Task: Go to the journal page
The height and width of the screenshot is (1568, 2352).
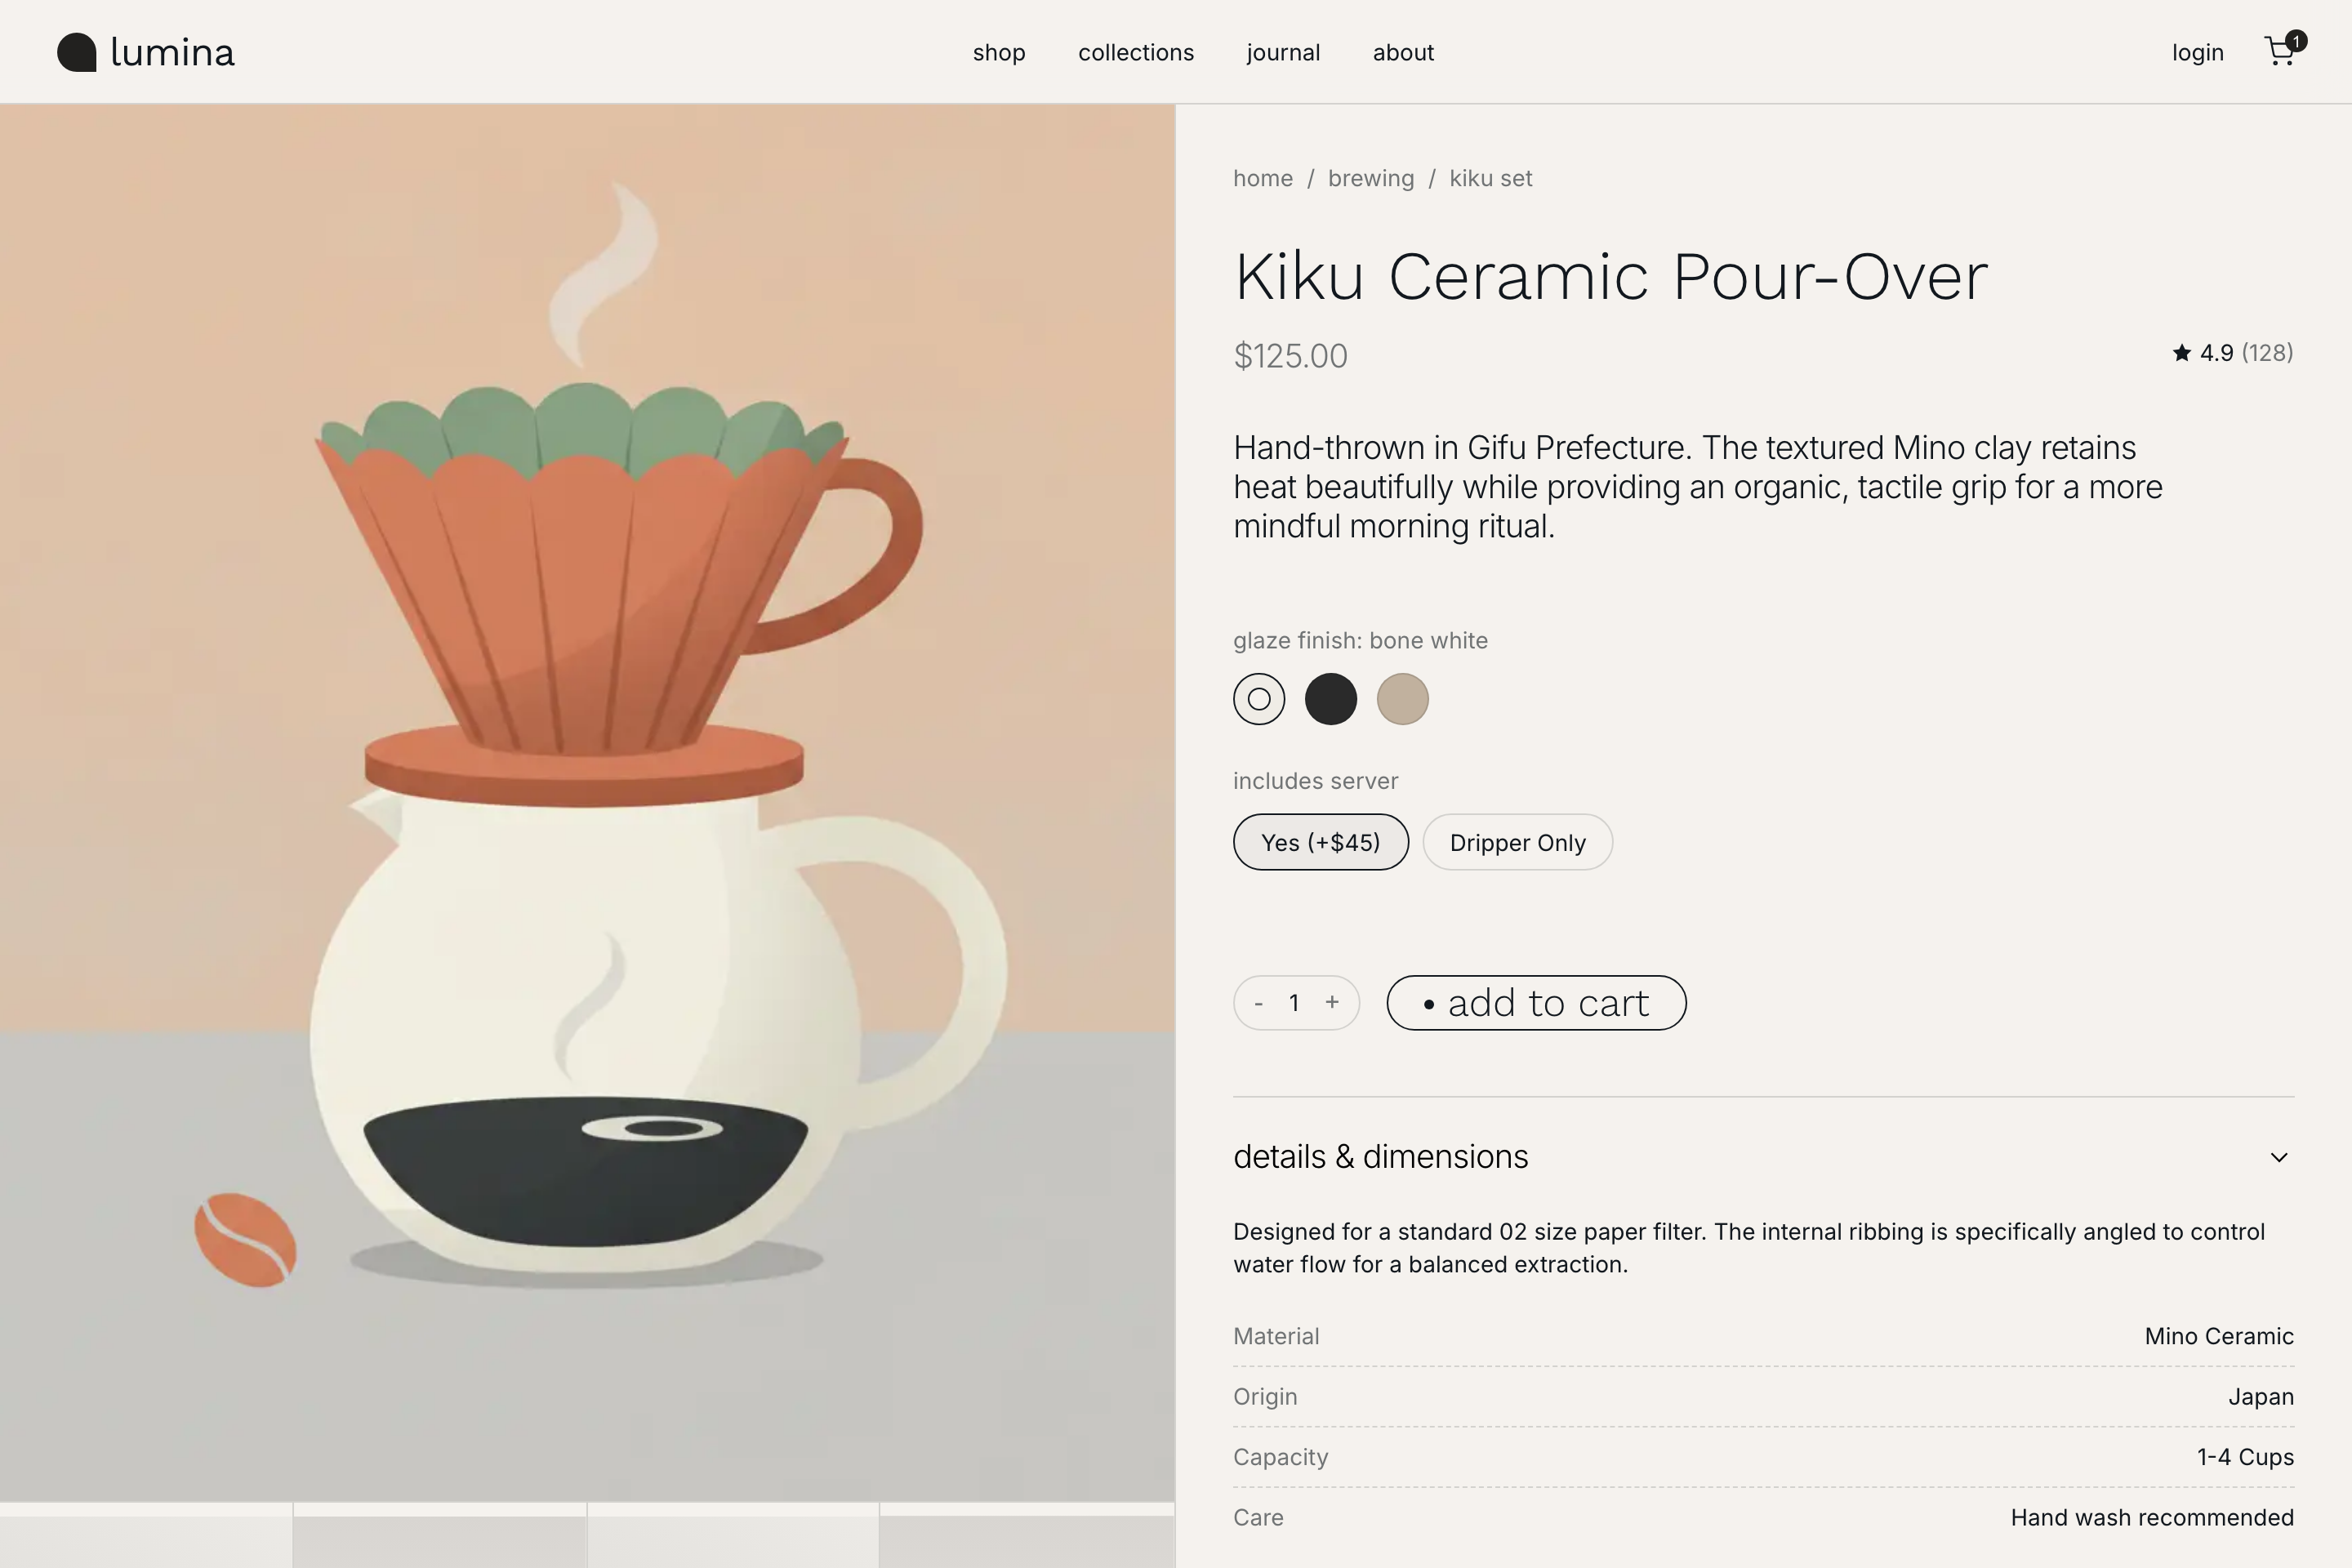Action: (x=1283, y=52)
